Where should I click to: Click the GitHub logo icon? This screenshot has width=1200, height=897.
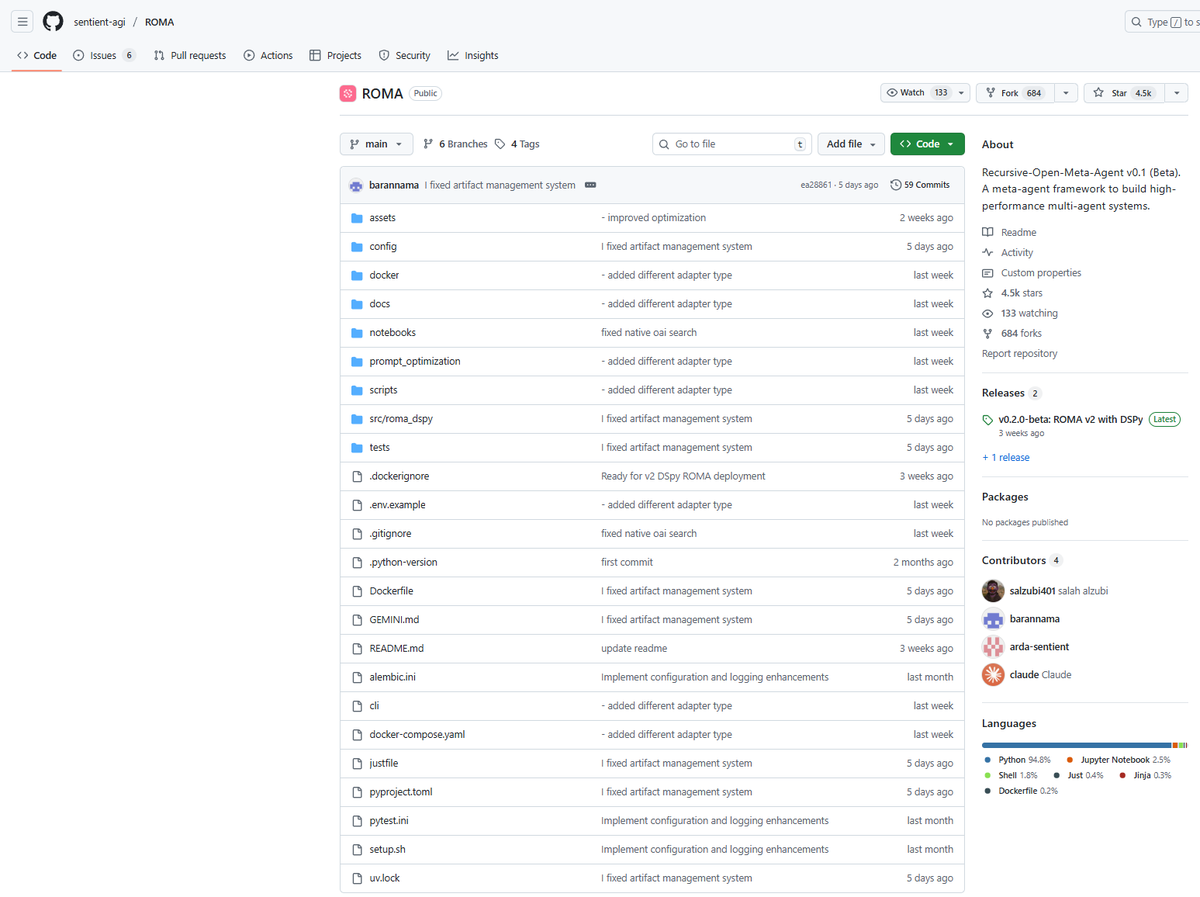tap(53, 21)
